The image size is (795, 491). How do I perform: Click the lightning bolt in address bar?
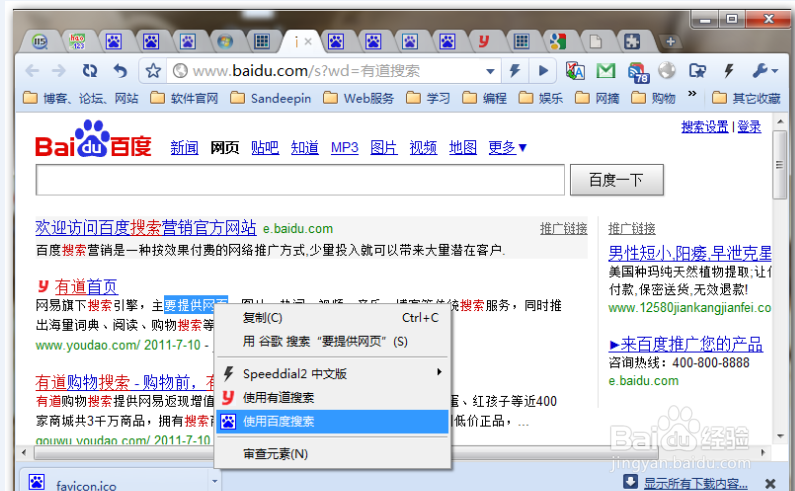[515, 71]
